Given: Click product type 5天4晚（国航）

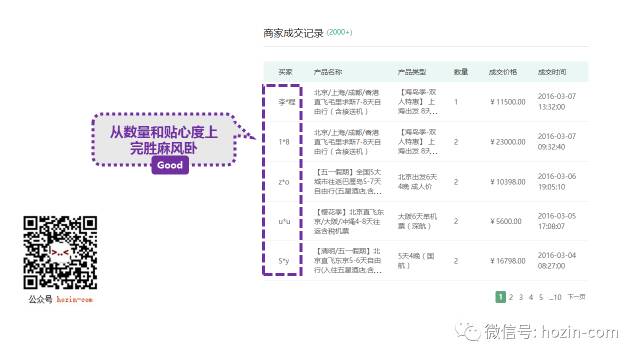Looking at the screenshot, I should (416, 261).
